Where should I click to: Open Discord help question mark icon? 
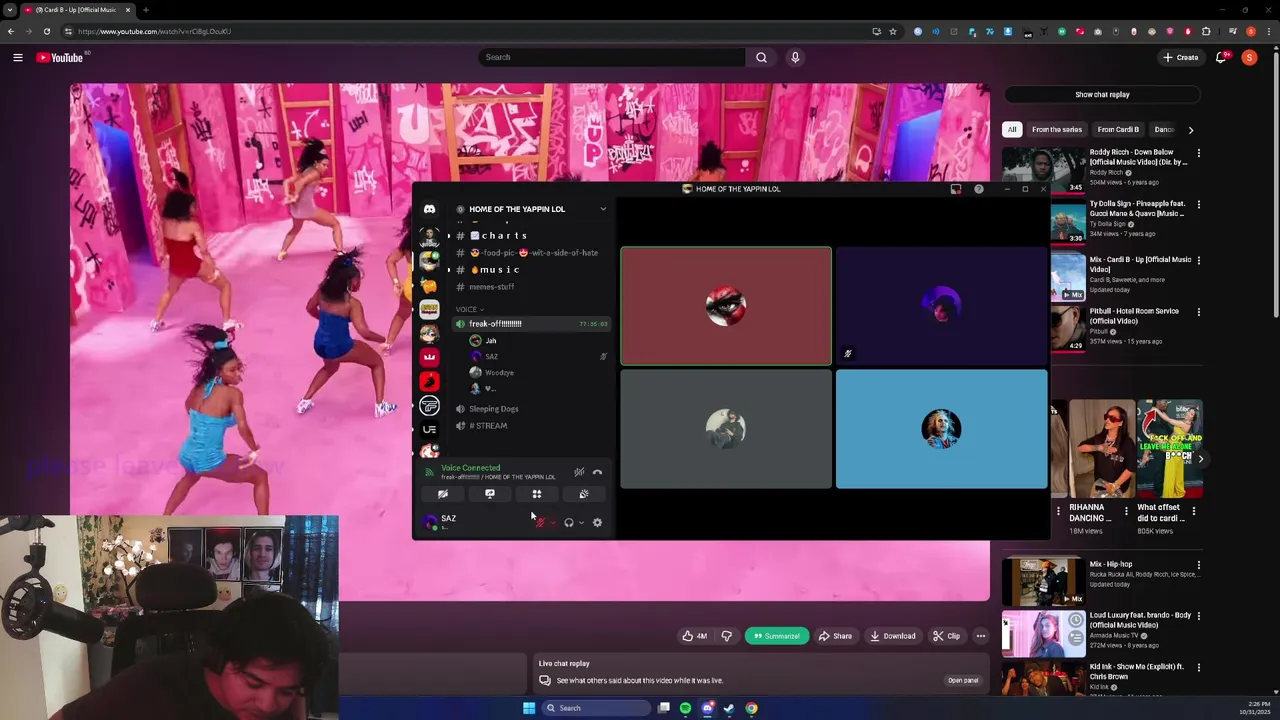coord(979,189)
